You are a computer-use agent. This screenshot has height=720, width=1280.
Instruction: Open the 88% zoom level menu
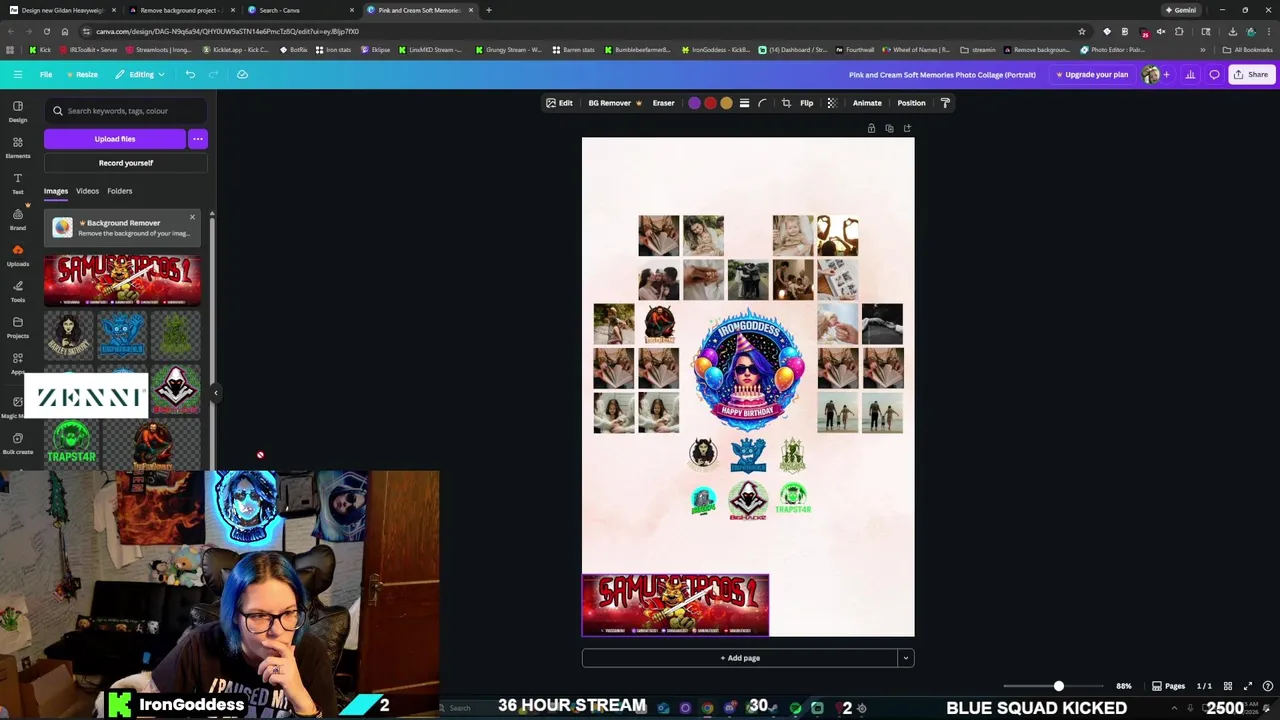(x=1124, y=686)
